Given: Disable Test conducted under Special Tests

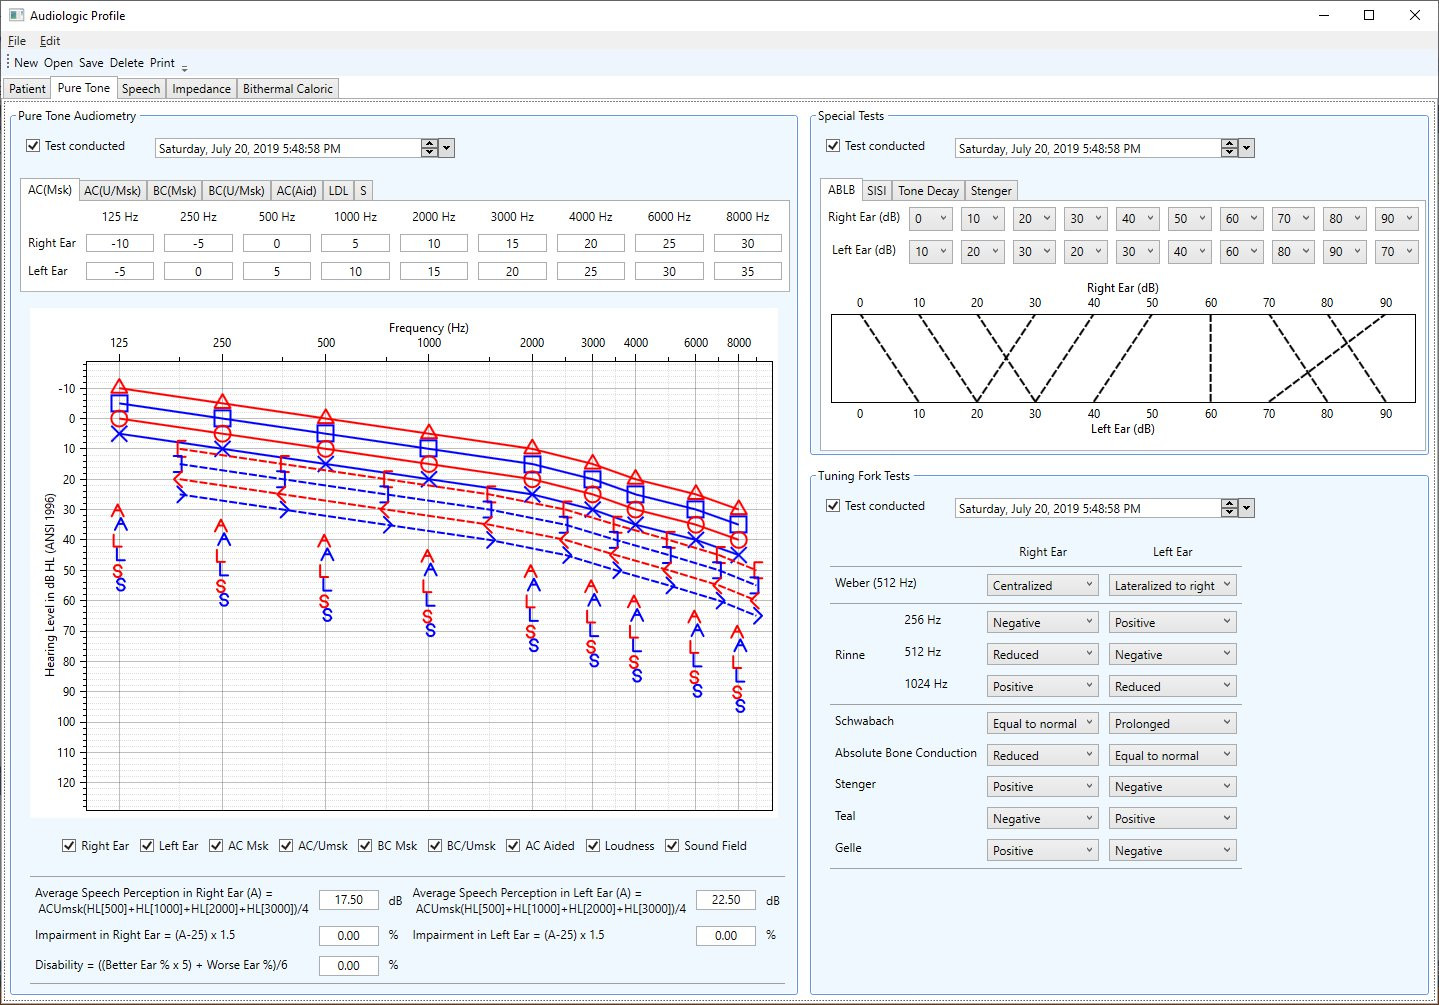Looking at the screenshot, I should point(833,146).
